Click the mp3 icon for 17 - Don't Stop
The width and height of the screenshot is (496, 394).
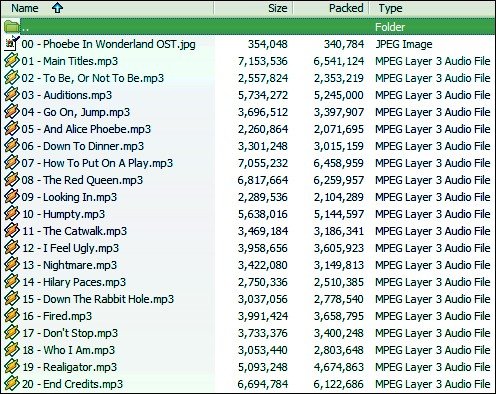(11, 333)
